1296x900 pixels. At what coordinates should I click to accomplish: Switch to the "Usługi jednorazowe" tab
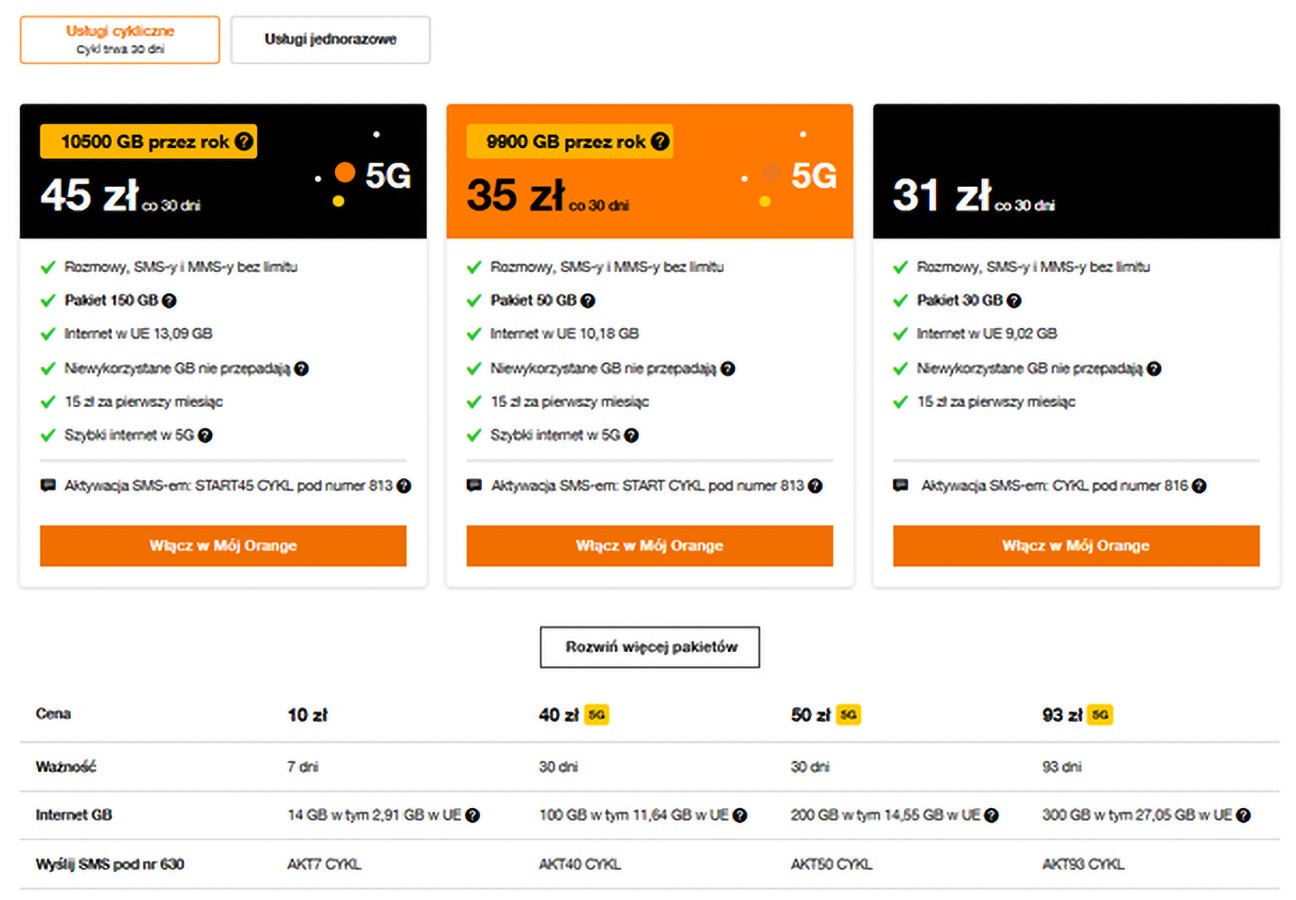tap(329, 39)
